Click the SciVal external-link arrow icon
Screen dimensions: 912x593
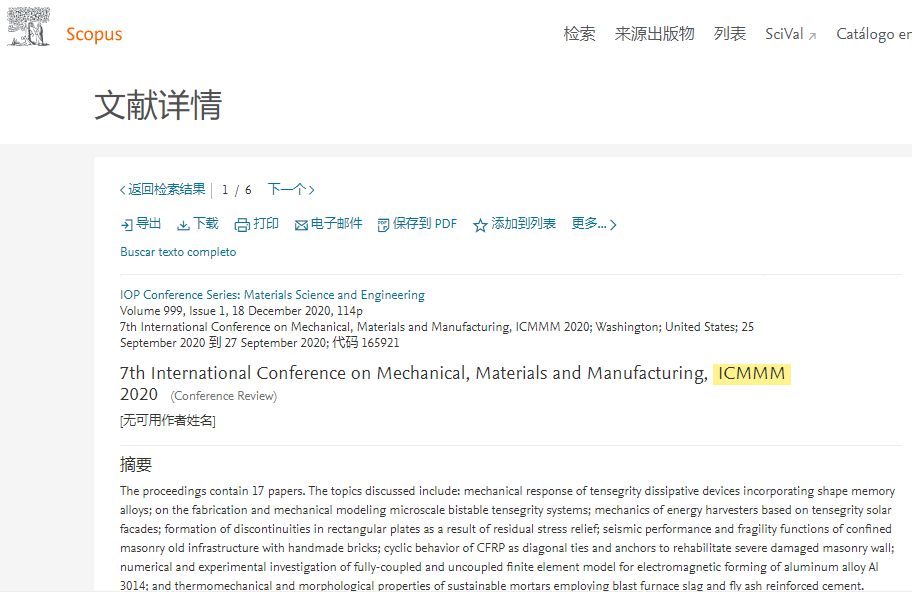click(x=813, y=36)
